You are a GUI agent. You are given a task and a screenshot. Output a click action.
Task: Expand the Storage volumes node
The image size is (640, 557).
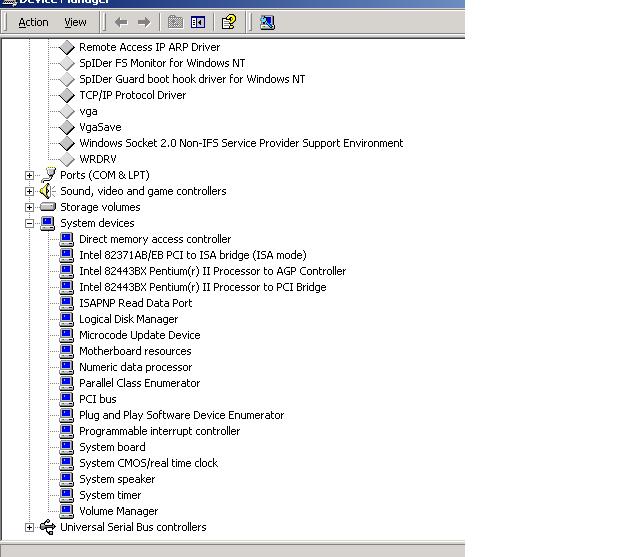pyautogui.click(x=29, y=207)
